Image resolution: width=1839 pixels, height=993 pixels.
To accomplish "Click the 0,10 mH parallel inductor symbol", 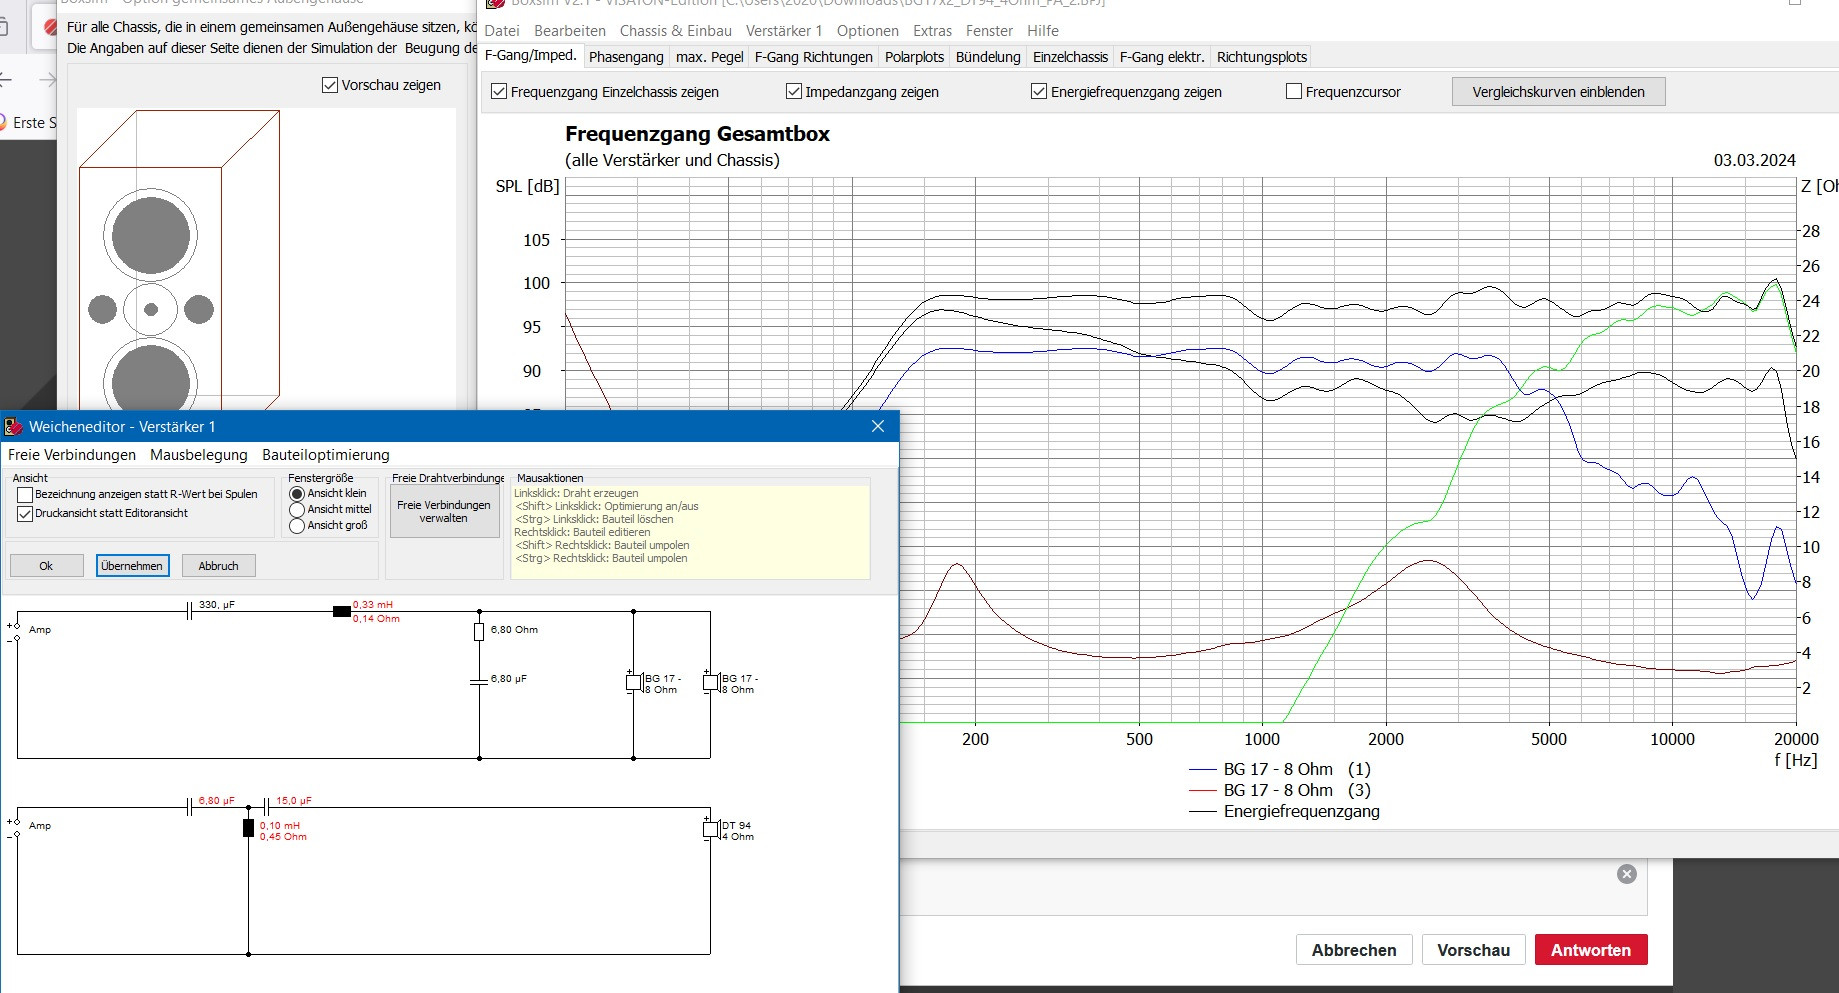I will click(249, 828).
